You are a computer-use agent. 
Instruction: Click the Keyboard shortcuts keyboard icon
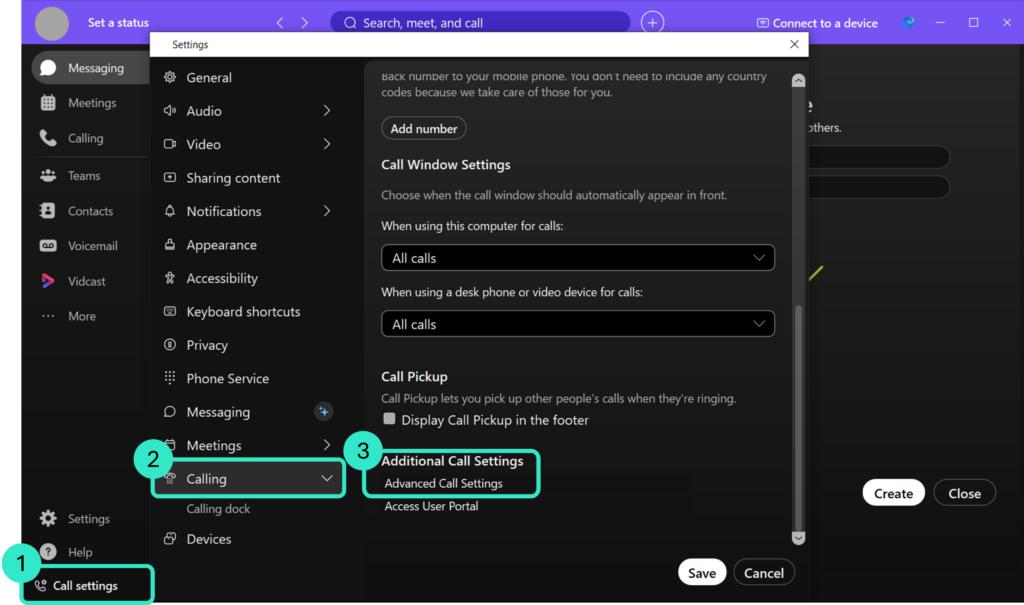(x=170, y=311)
